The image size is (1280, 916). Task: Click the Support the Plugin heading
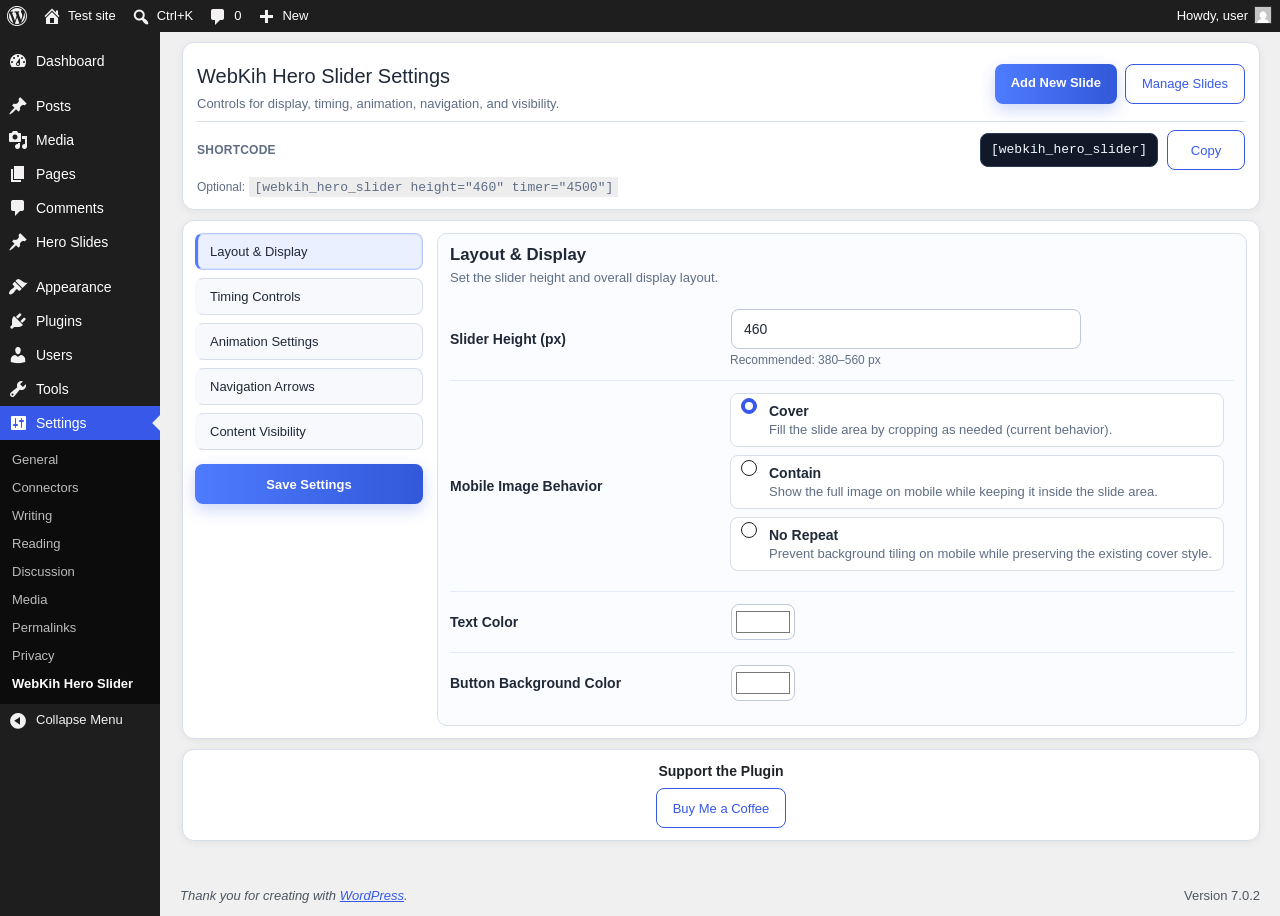coord(721,771)
